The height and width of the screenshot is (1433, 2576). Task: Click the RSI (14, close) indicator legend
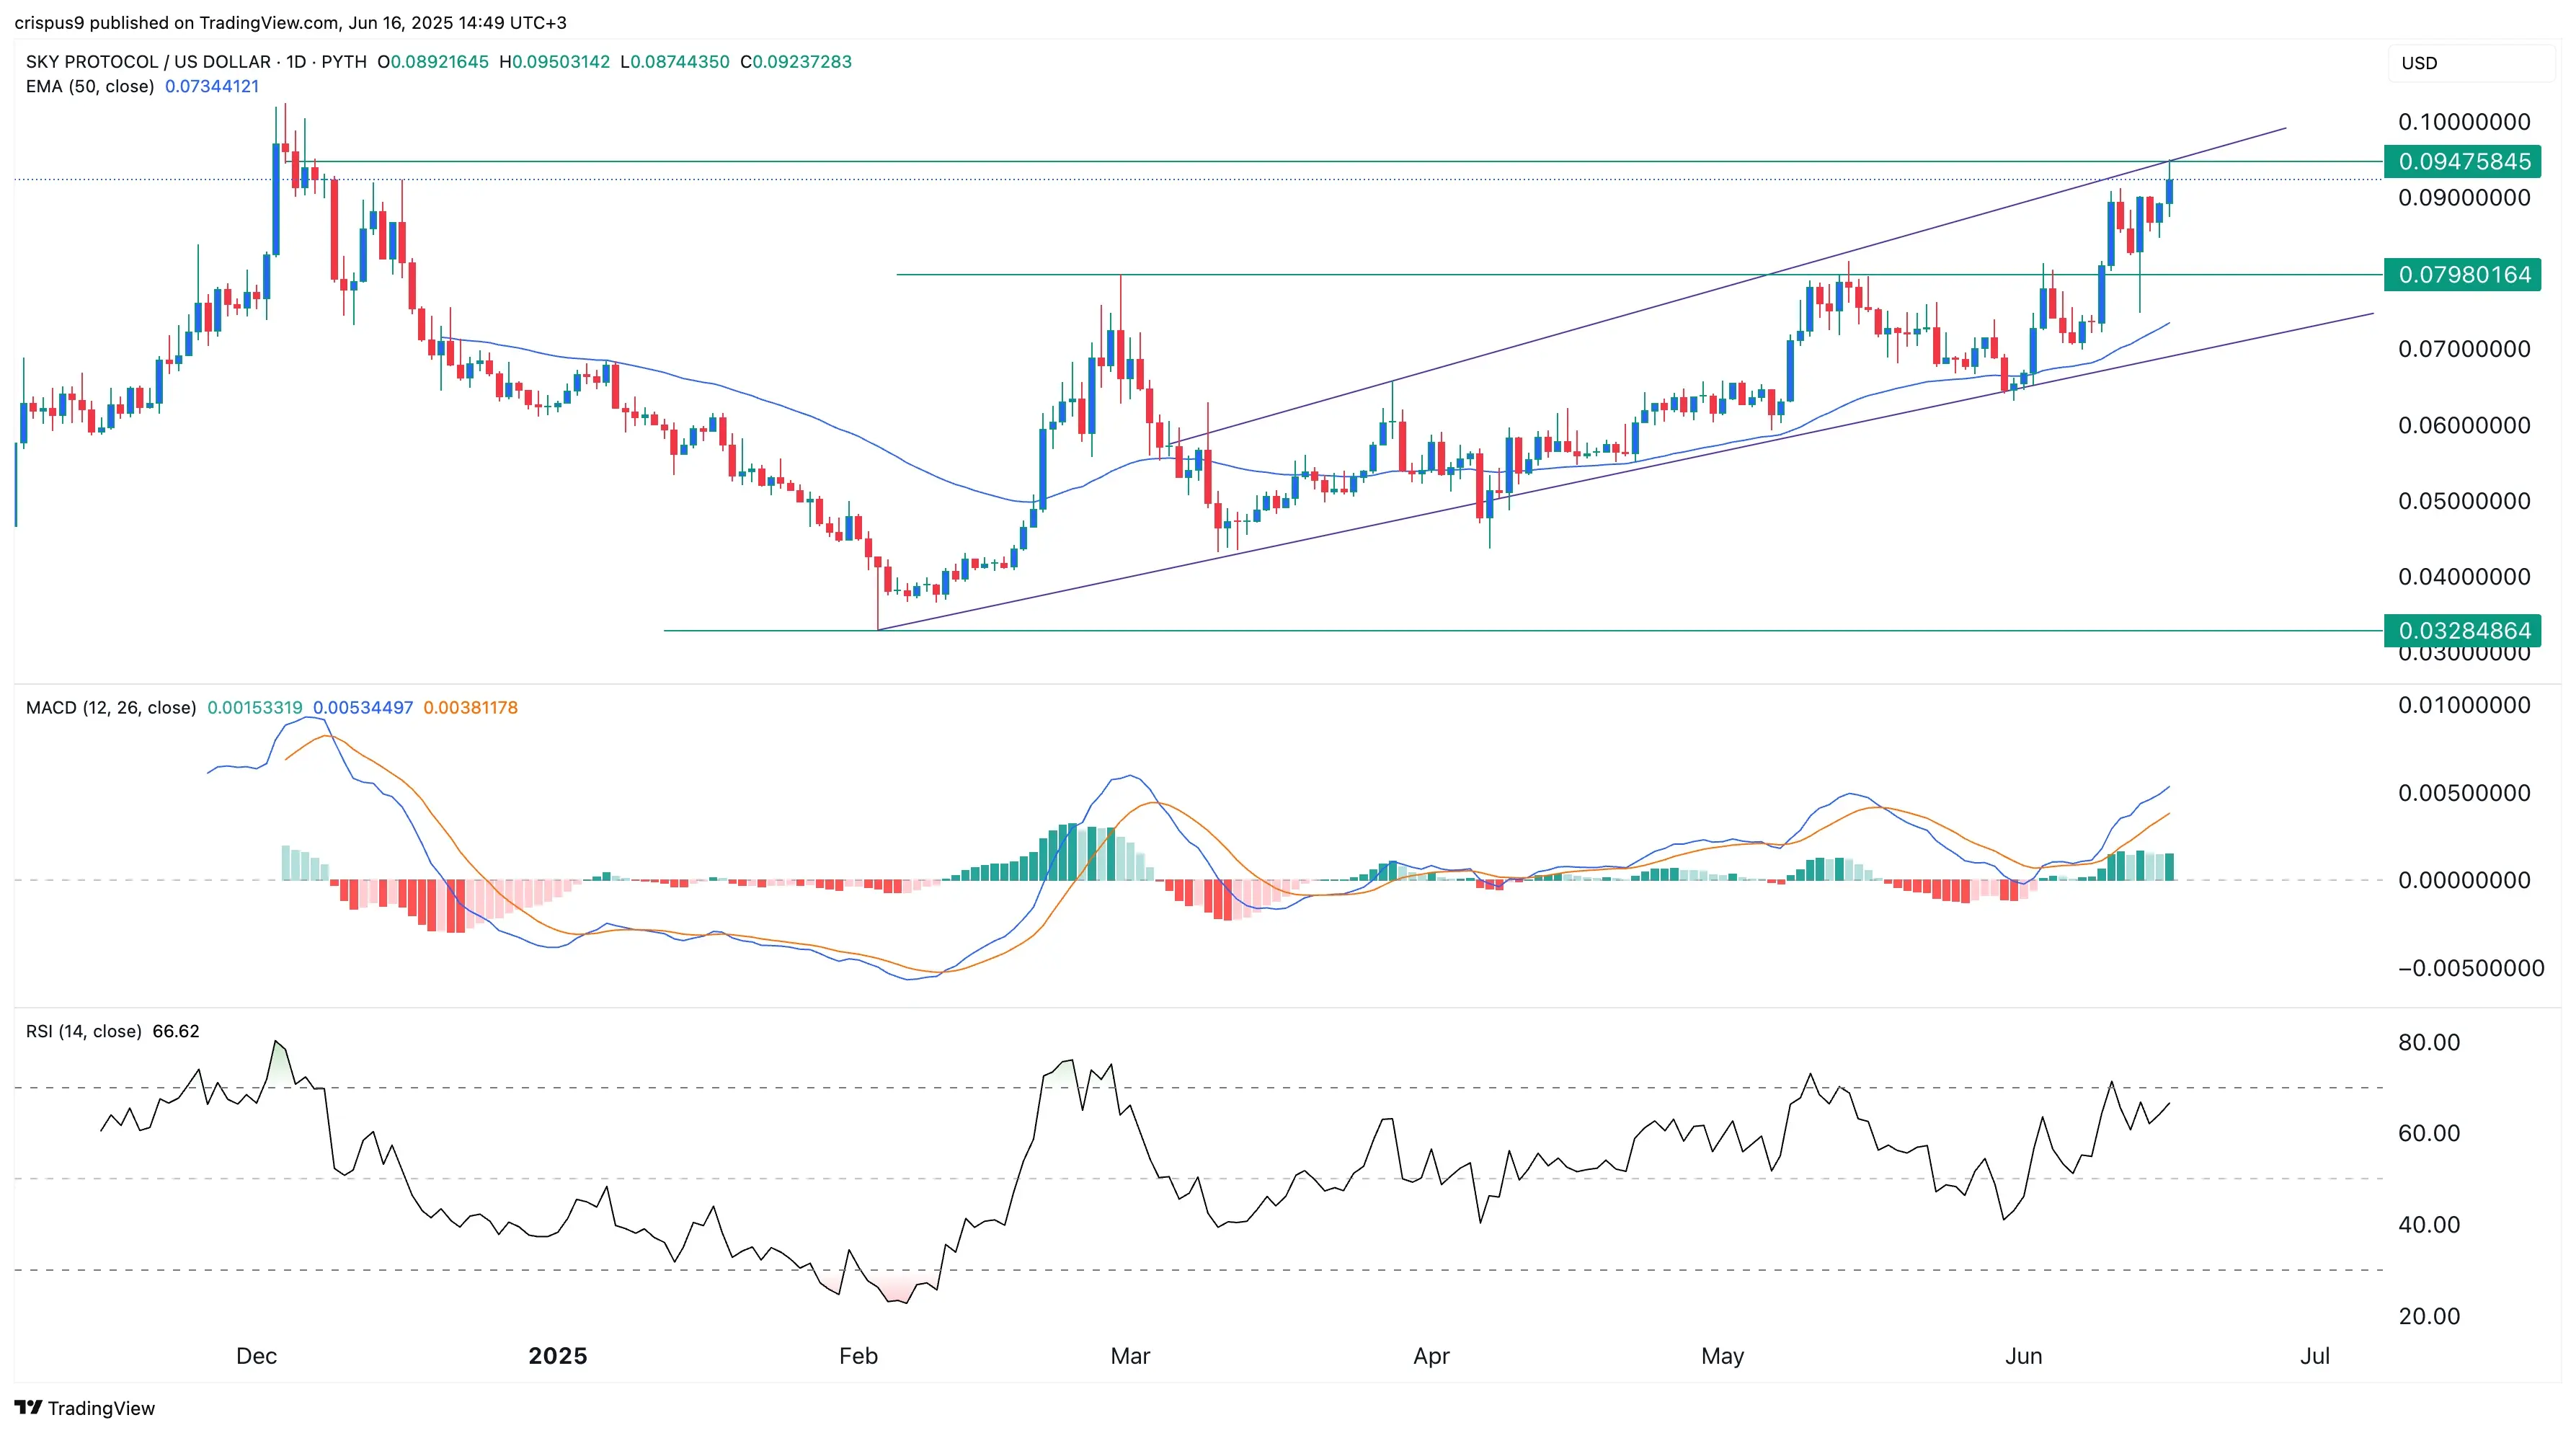coord(84,1031)
